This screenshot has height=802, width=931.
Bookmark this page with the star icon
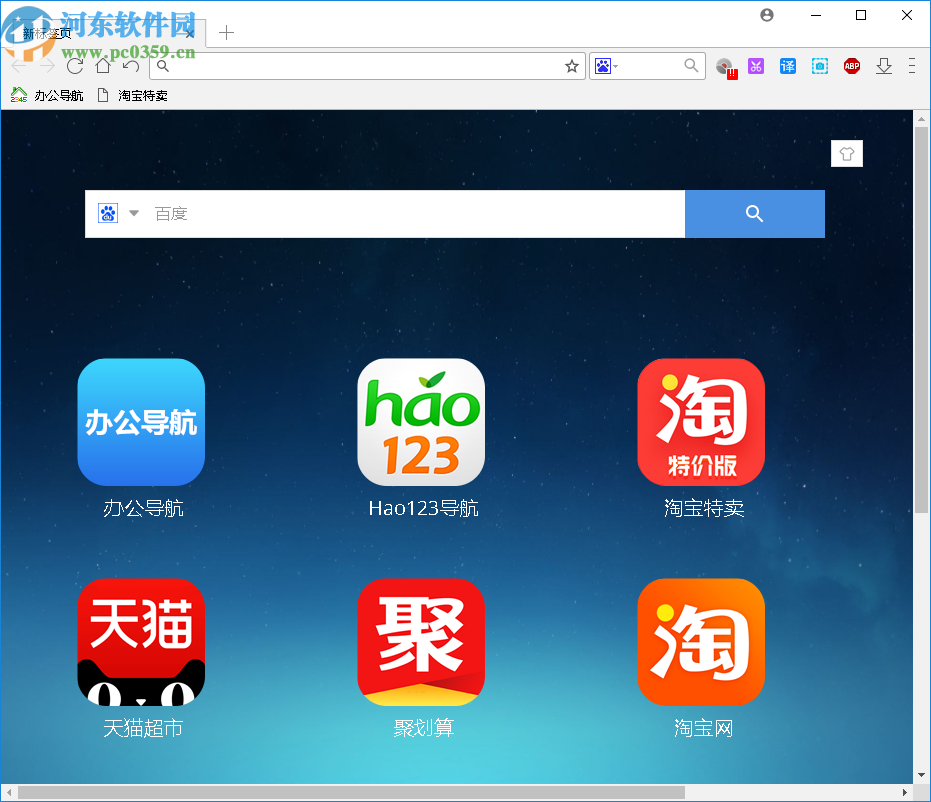(x=571, y=66)
